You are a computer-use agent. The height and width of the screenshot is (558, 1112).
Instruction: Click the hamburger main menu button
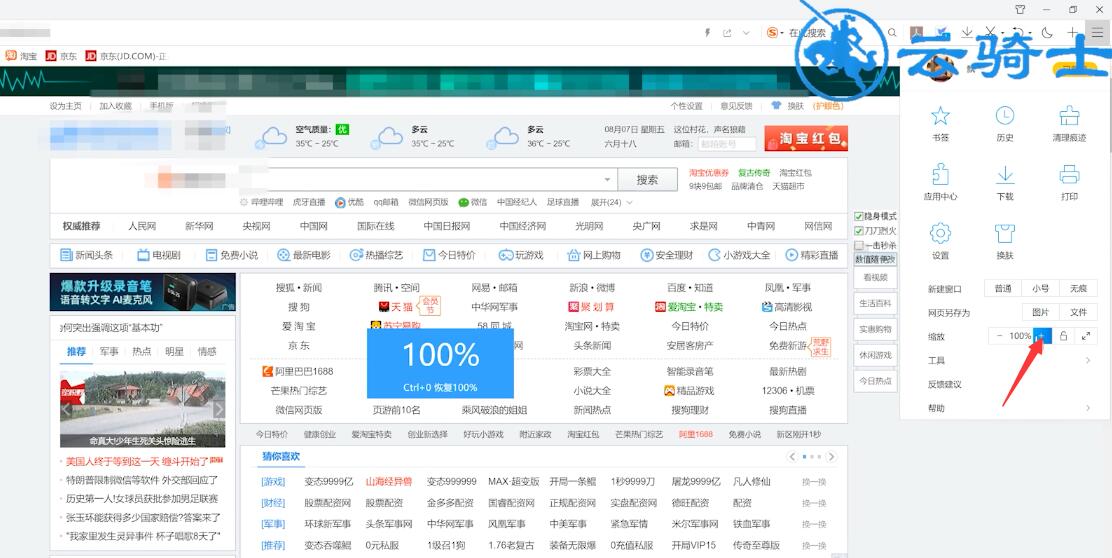1097,33
